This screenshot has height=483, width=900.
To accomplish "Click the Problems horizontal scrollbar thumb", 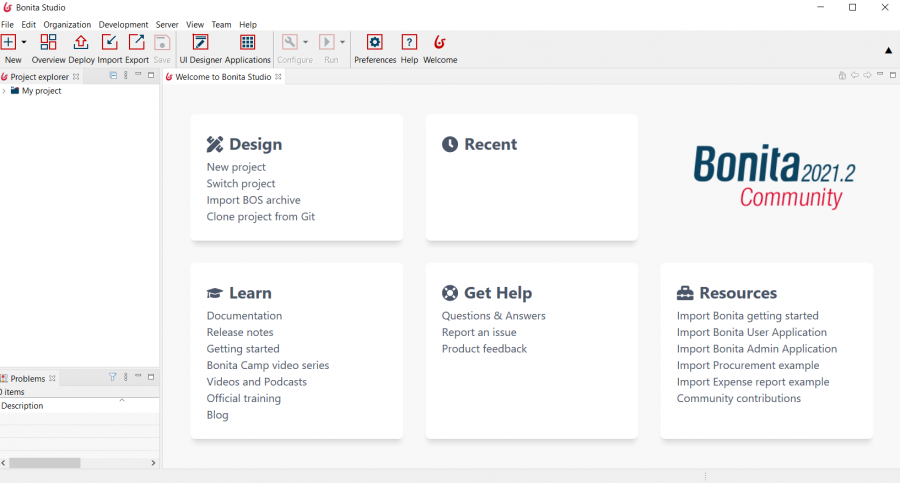I will [45, 463].
